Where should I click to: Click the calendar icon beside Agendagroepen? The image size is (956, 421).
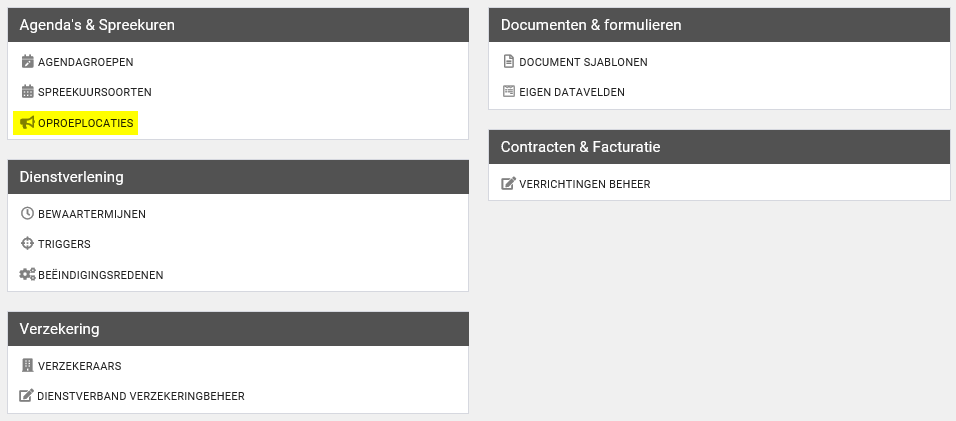pos(27,62)
